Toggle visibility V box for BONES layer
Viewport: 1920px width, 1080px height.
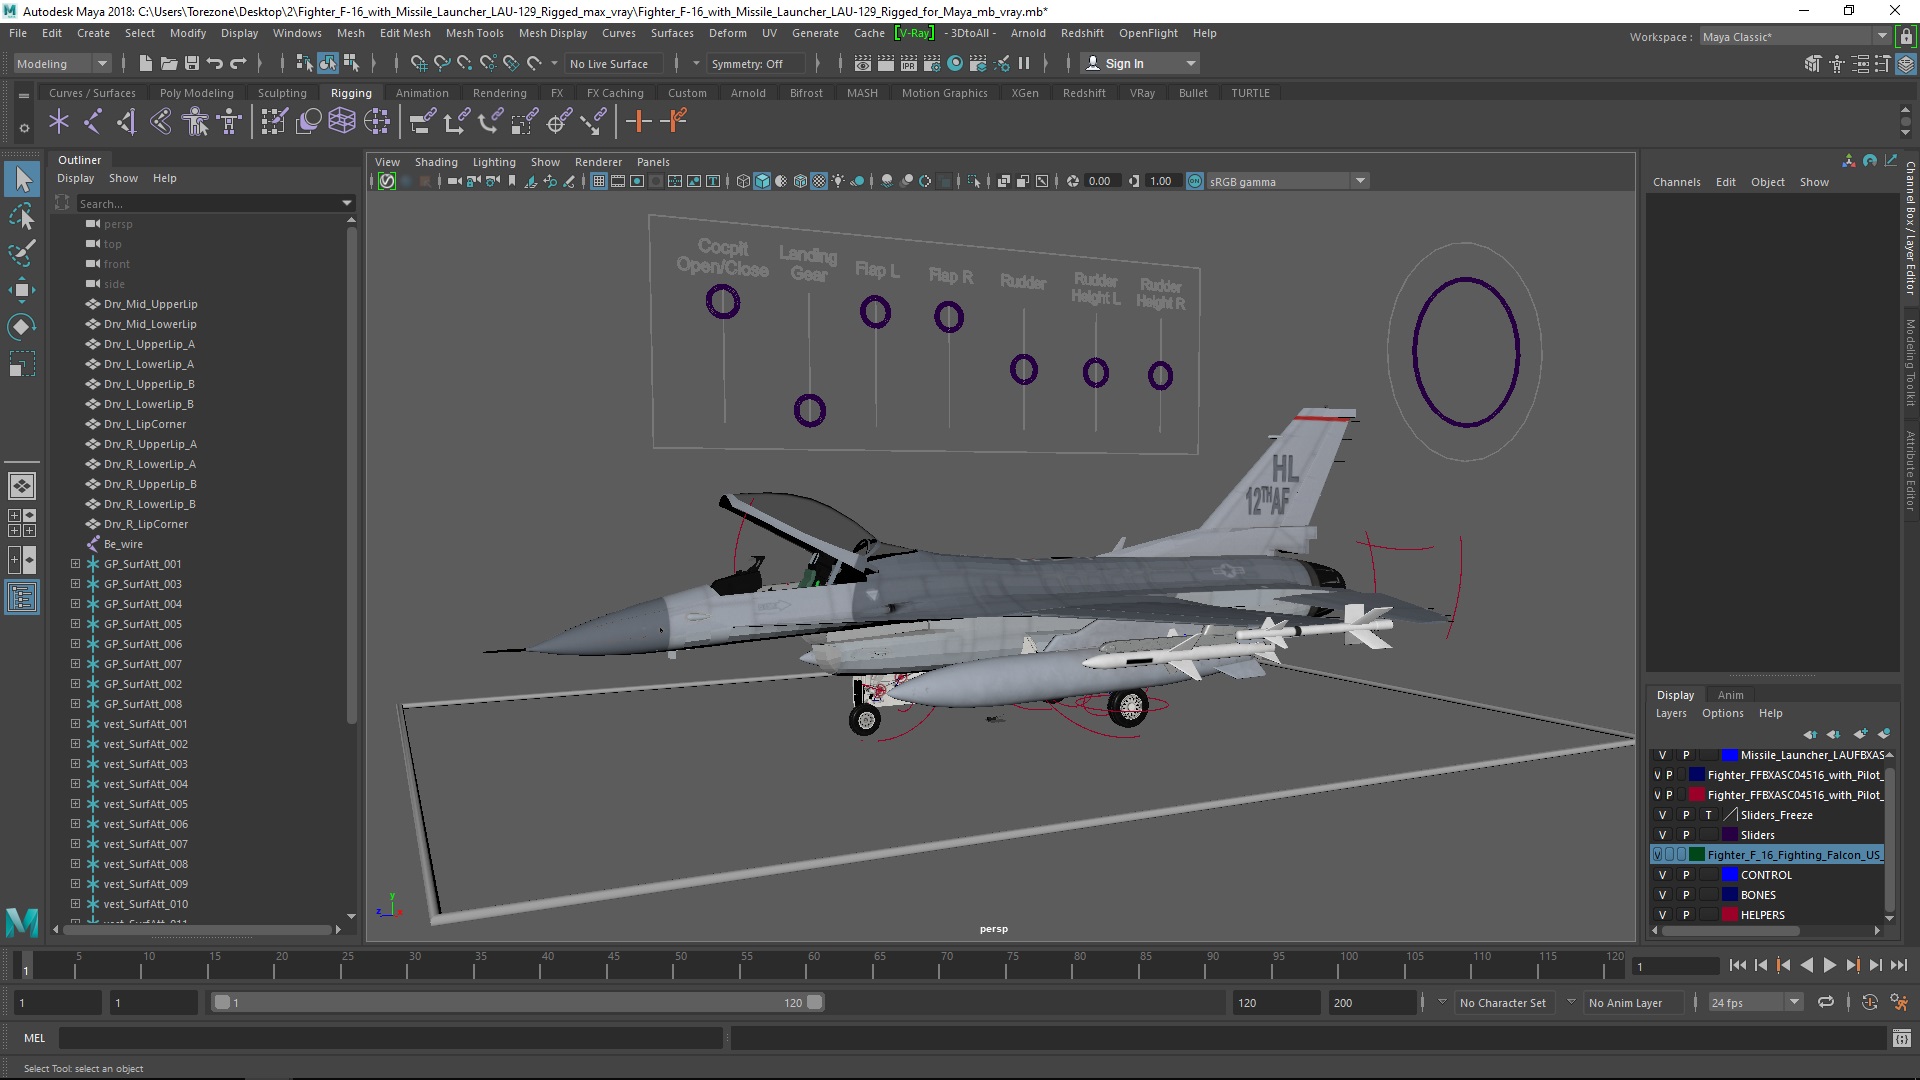pyautogui.click(x=1662, y=895)
